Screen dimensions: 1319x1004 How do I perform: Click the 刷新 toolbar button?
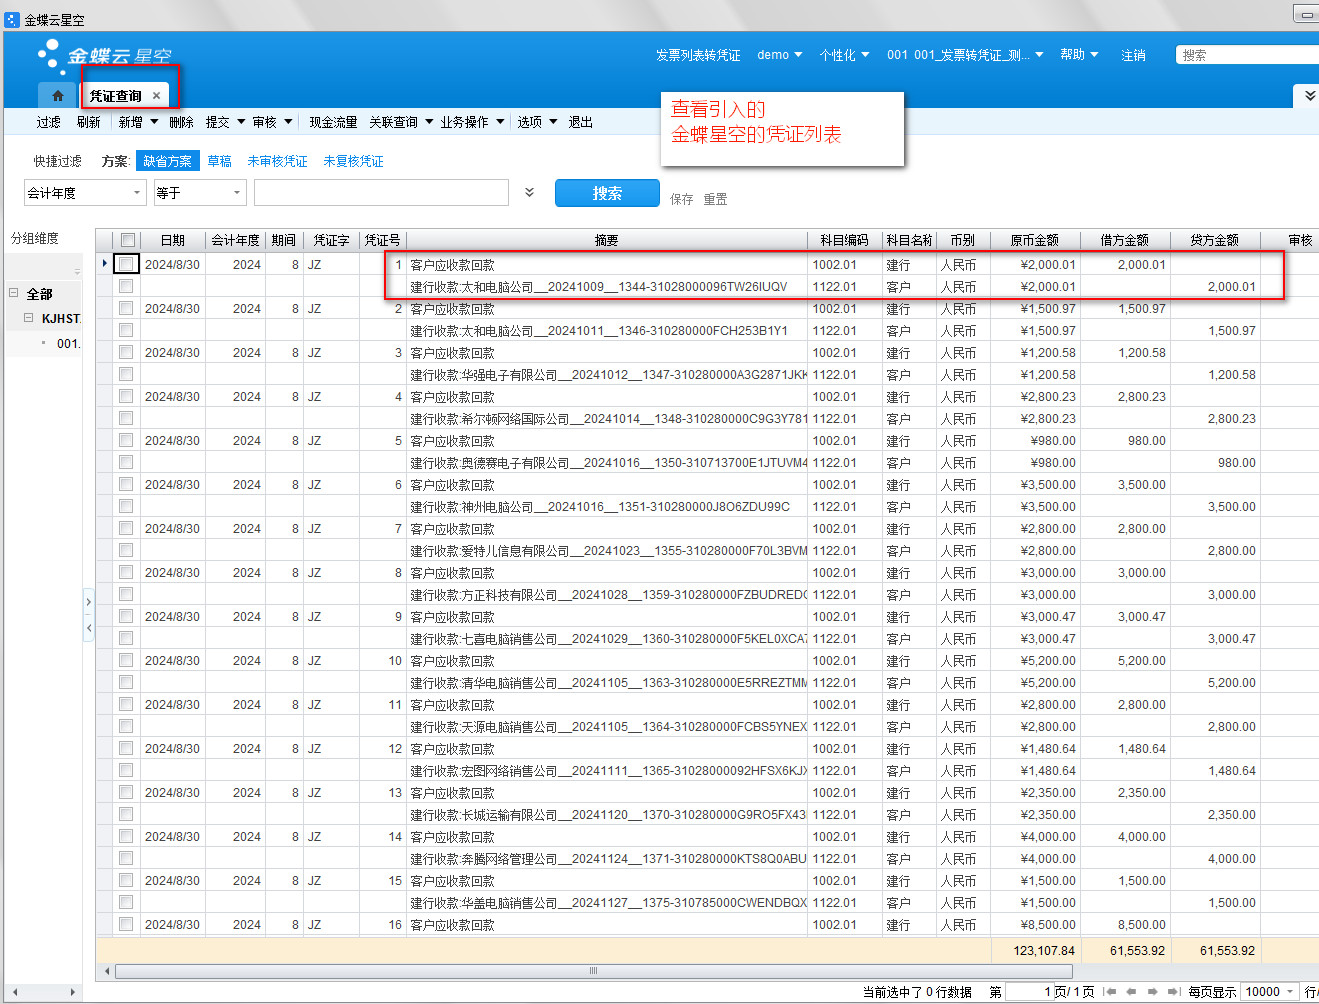[89, 122]
